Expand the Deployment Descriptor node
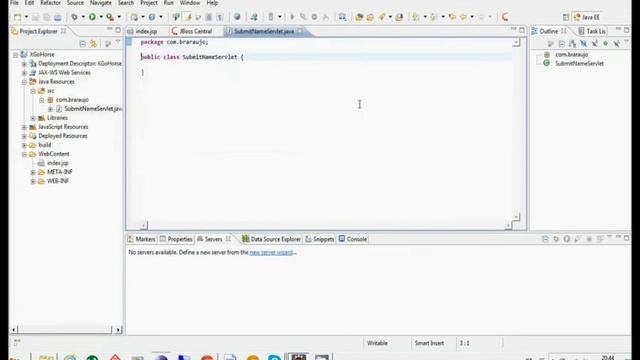640x360 pixels. (24, 64)
